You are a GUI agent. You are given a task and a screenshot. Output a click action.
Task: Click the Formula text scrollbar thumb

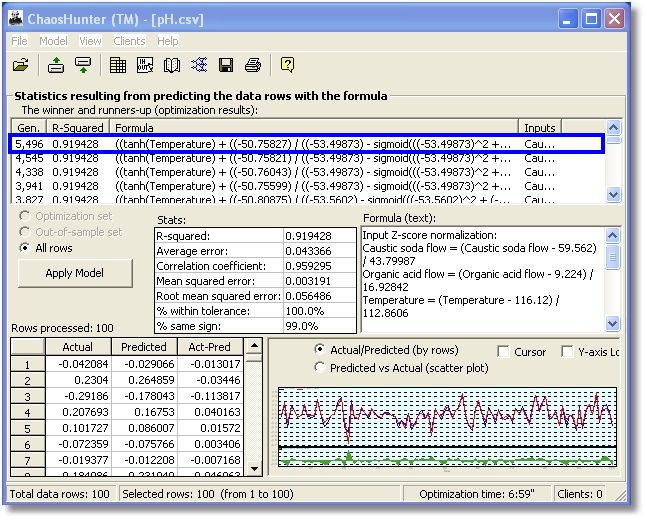613,257
